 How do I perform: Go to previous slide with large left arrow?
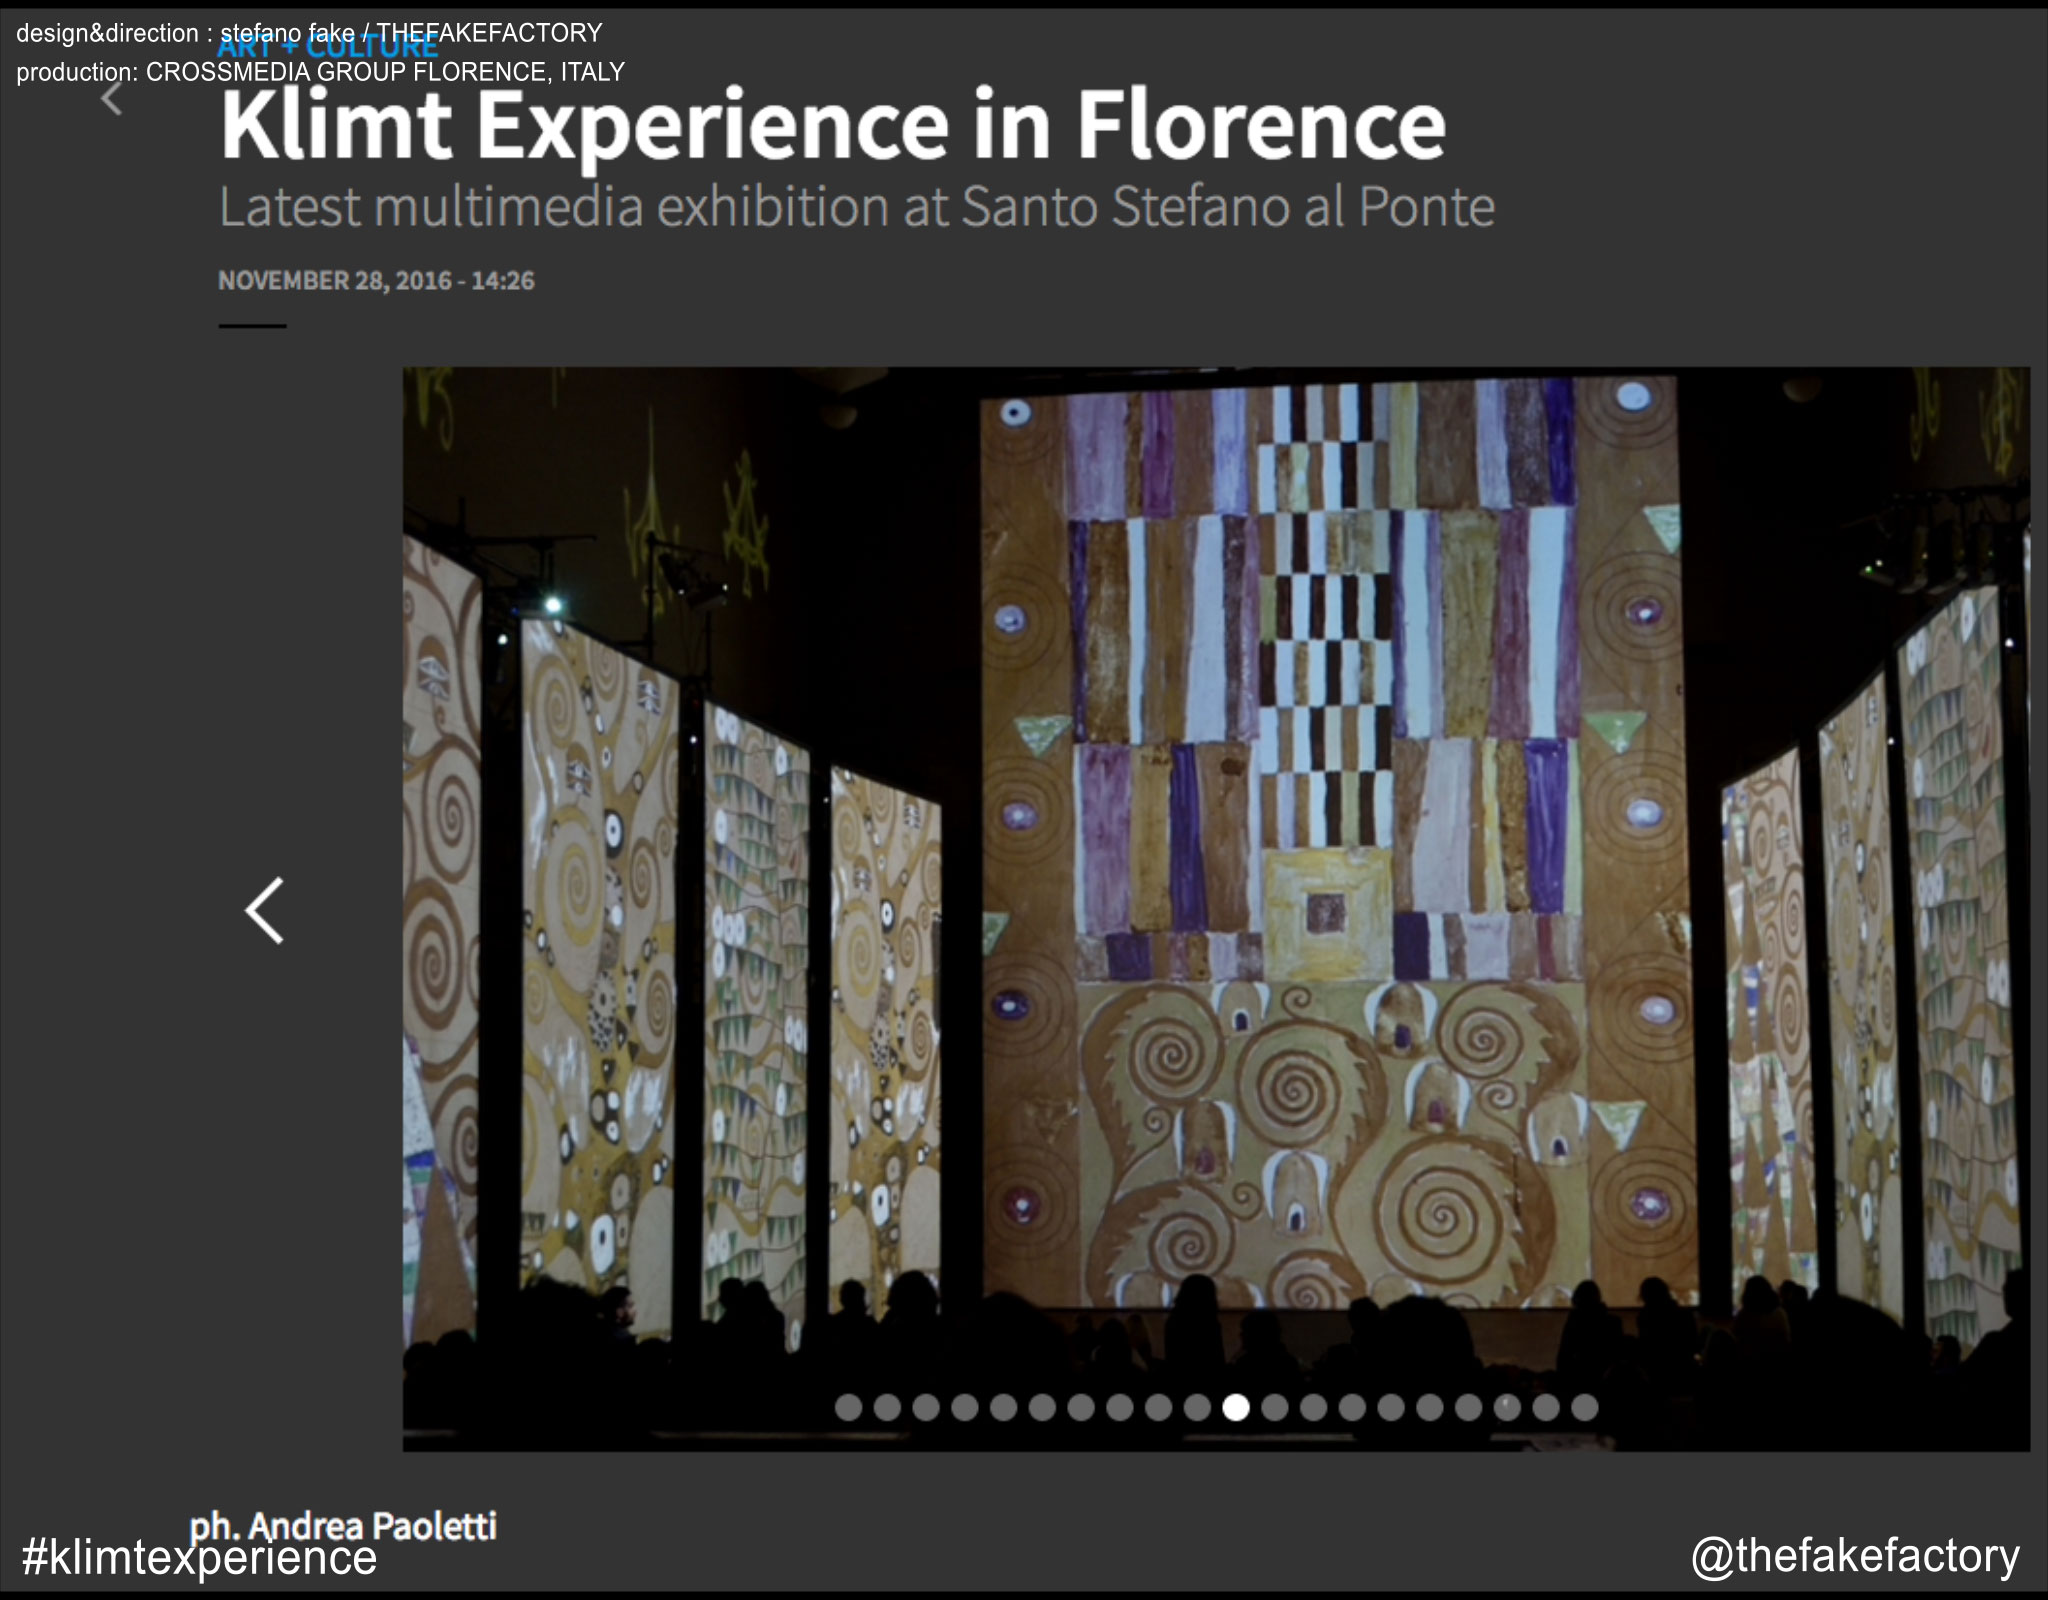click(265, 910)
